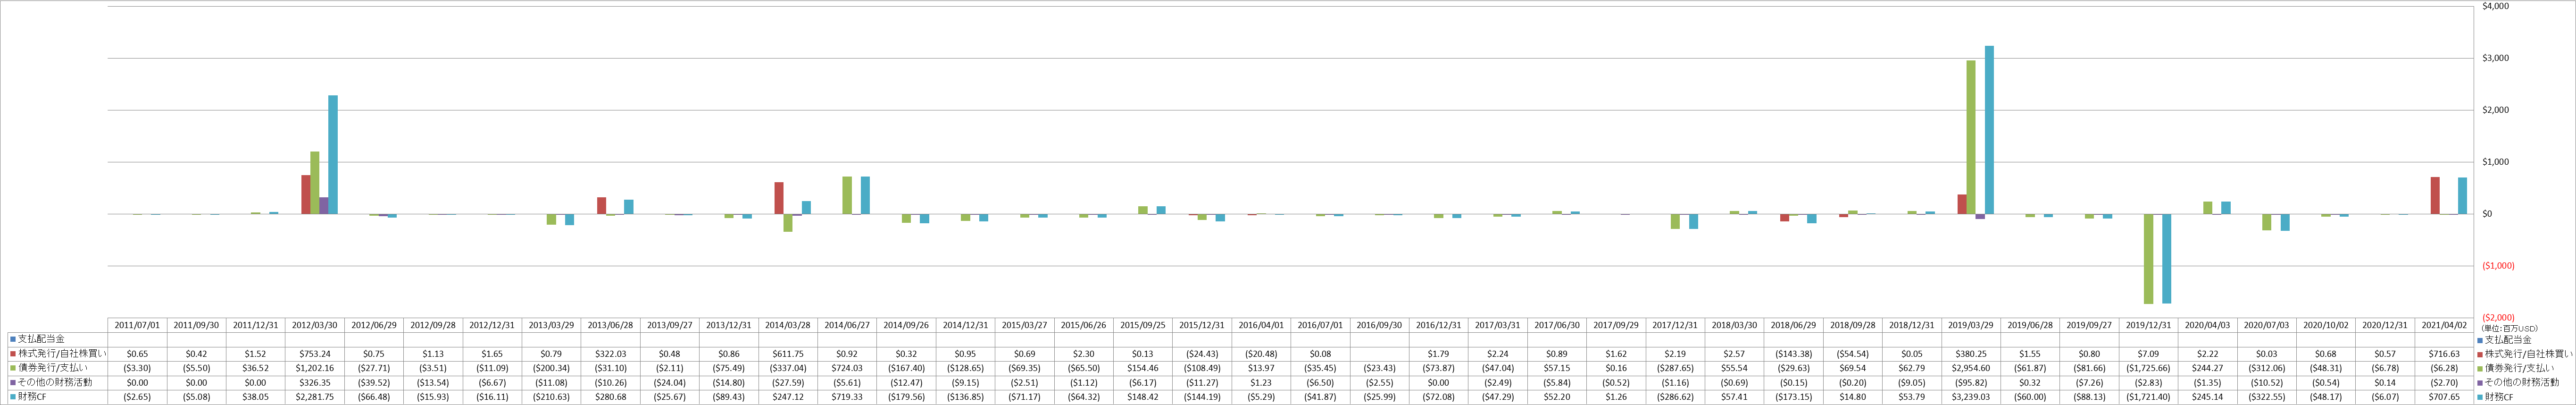
Task: Select the 2019/12/31 column header
Action: [x=2149, y=325]
